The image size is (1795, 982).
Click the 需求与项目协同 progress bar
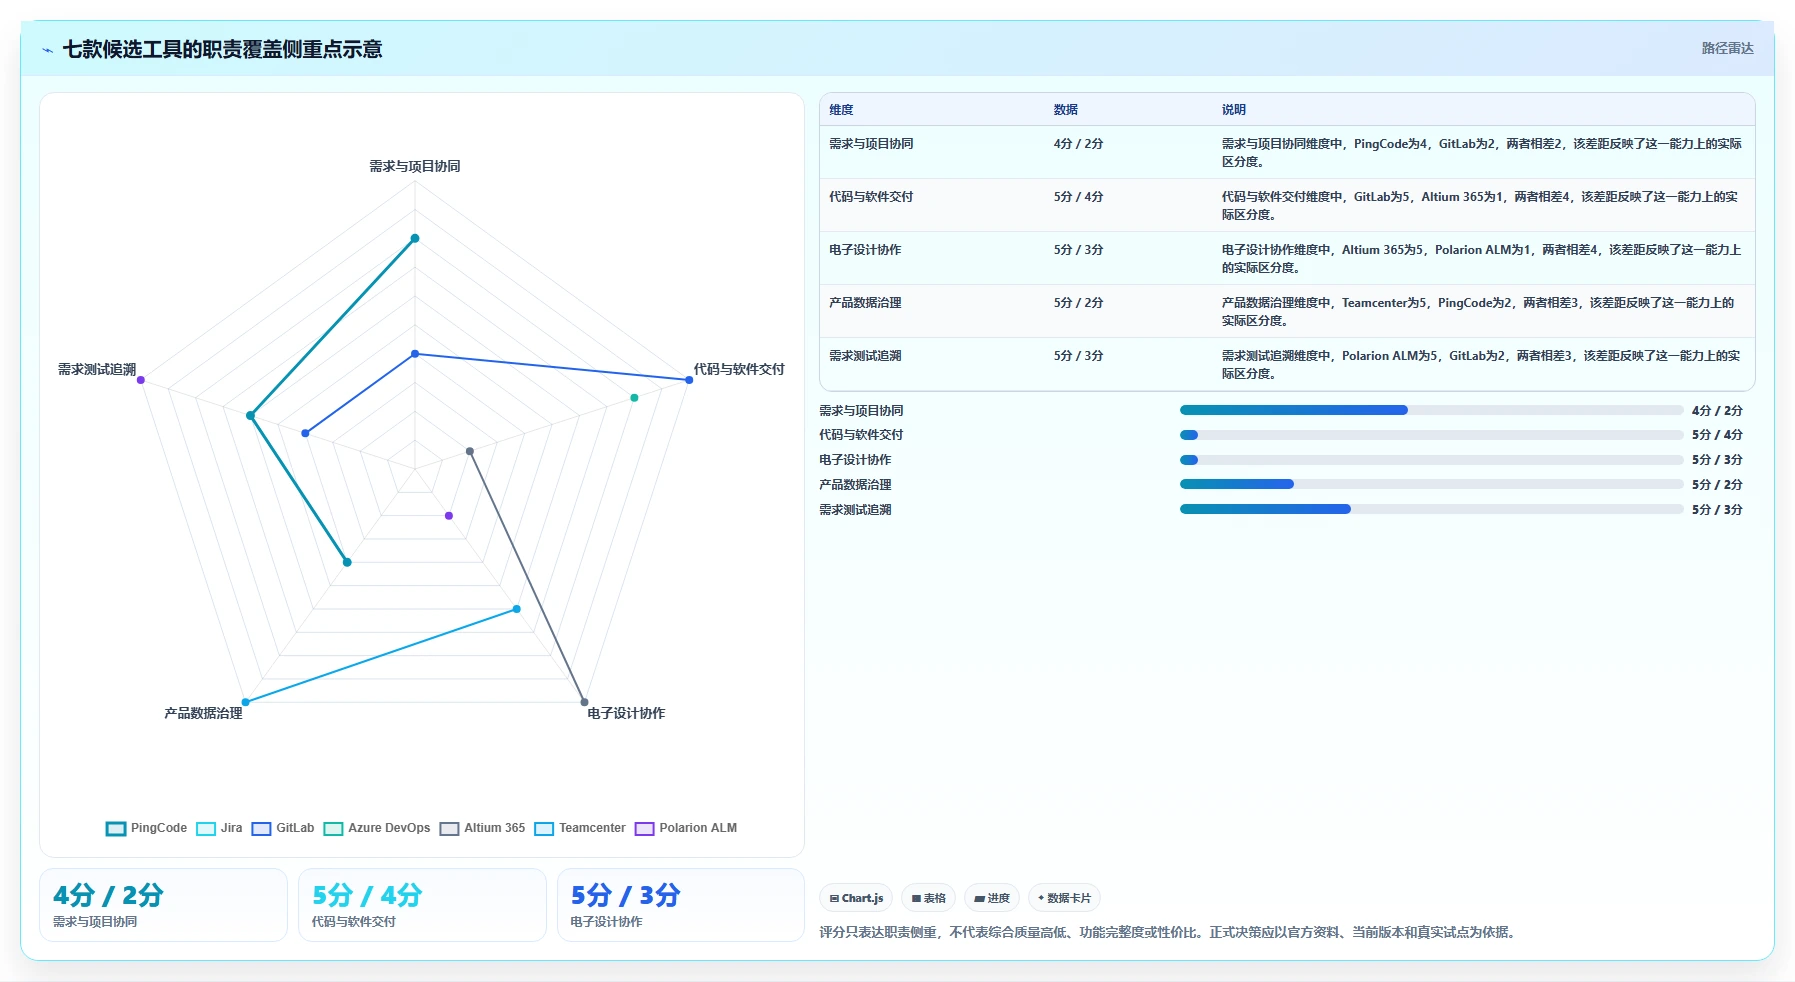(1431, 410)
